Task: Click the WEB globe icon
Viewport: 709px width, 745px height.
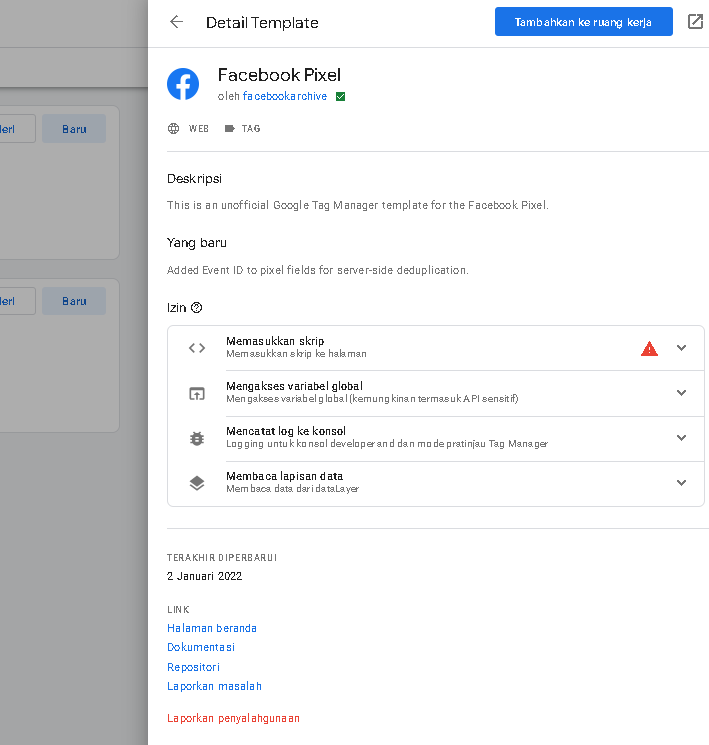Action: pos(173,128)
